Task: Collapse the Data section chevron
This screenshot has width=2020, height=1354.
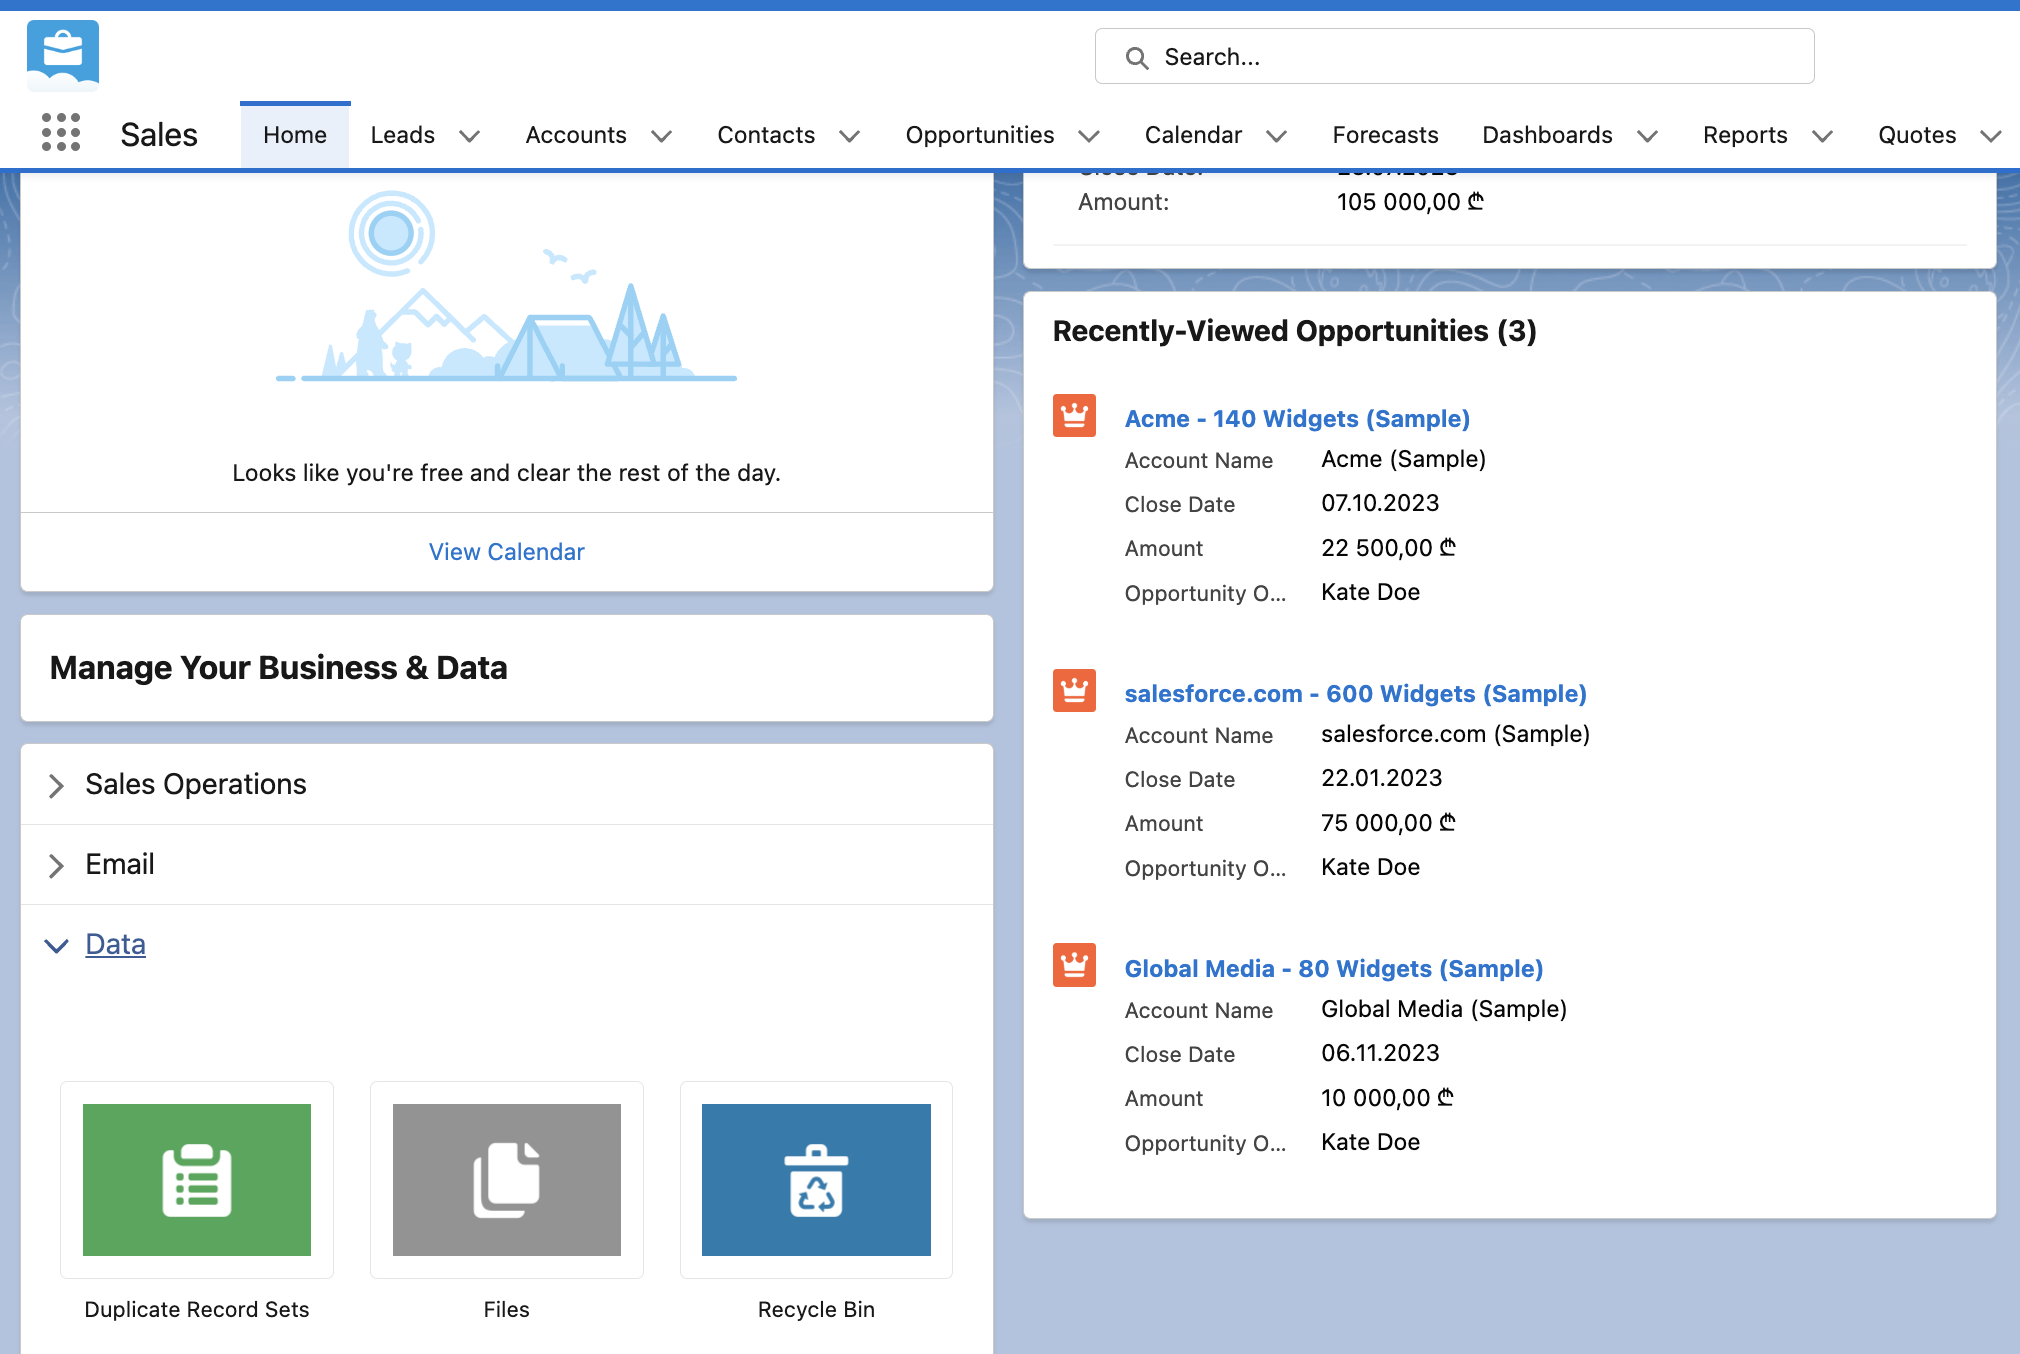Action: [x=56, y=945]
